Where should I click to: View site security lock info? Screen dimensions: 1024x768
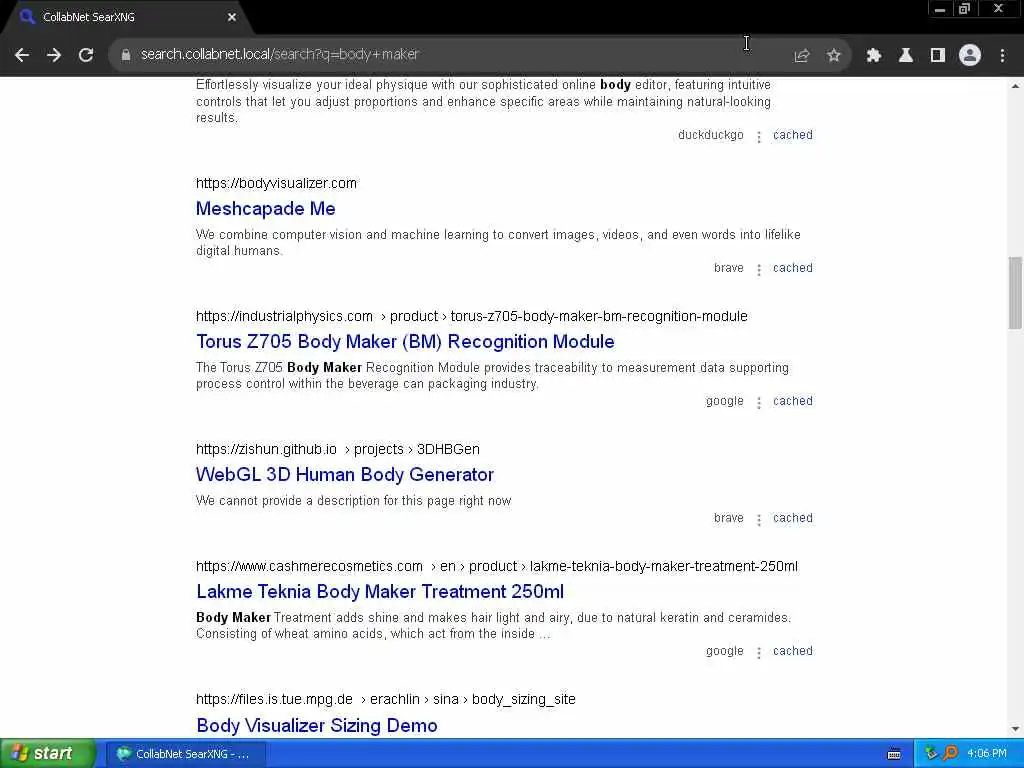[126, 56]
